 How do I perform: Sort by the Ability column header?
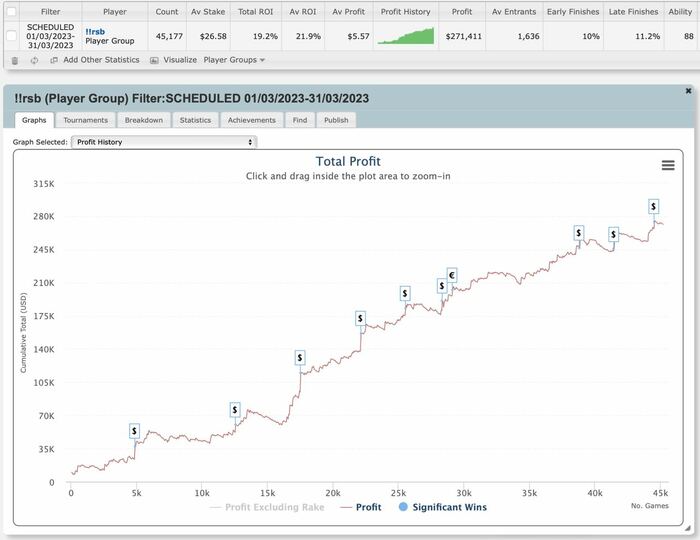coord(680,12)
